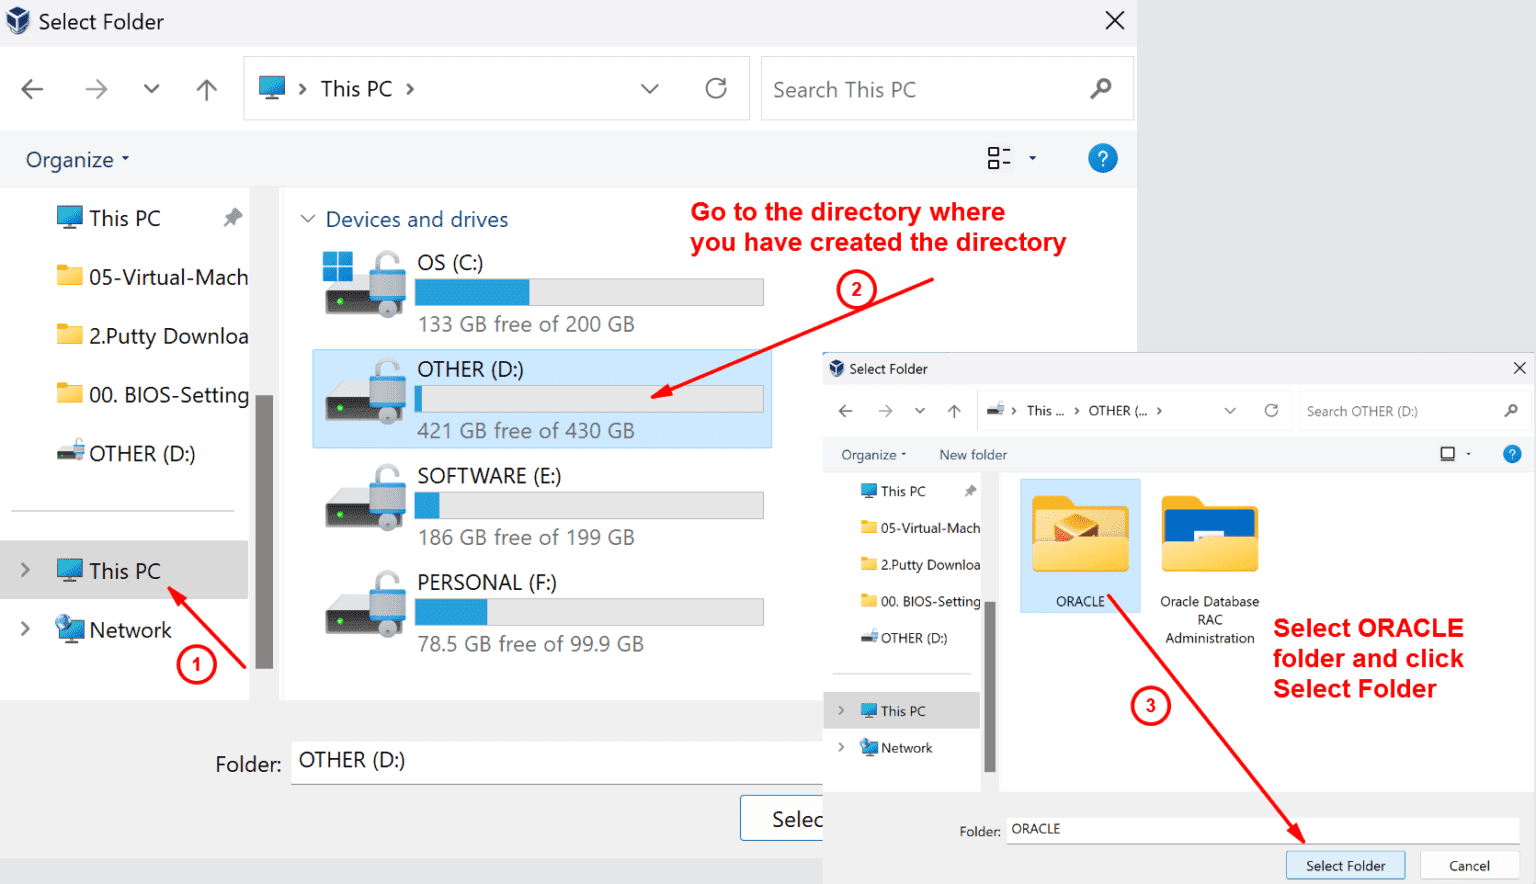Viewport: 1536px width, 884px height.
Task: Change view layout with the toolbar icon
Action: pos(998,158)
